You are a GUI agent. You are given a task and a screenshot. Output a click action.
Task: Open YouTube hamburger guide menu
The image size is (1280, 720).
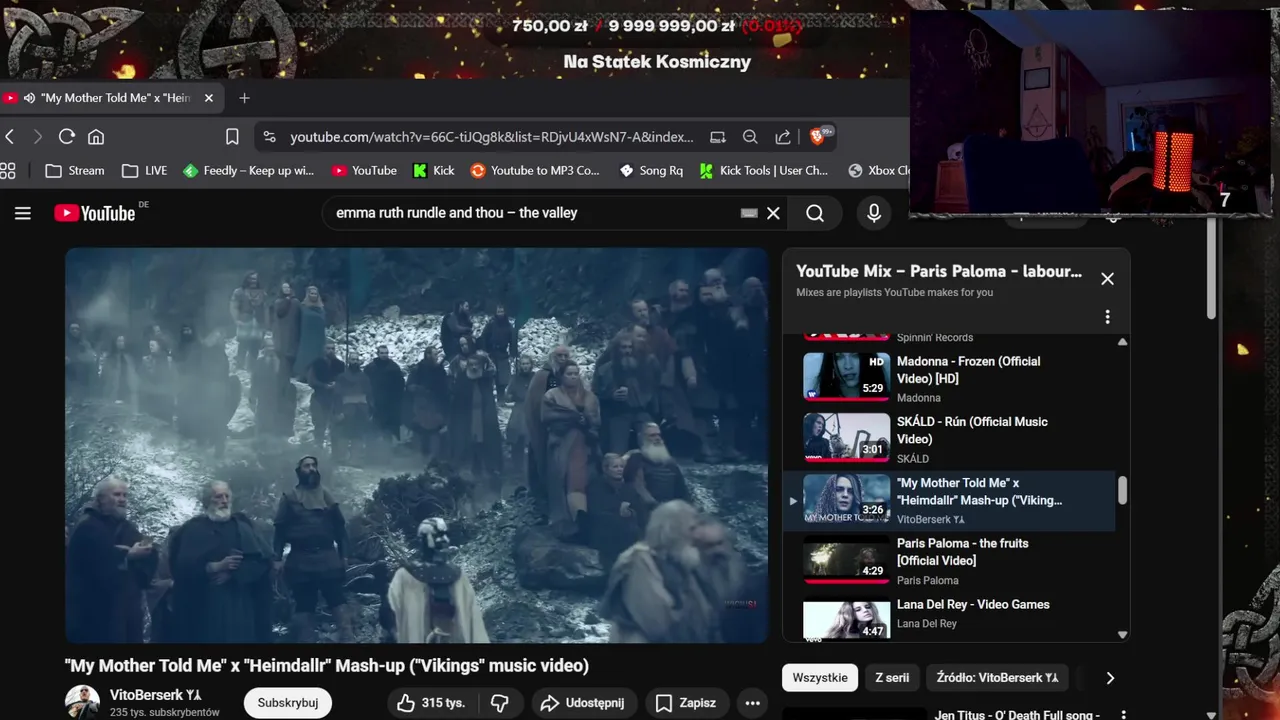click(23, 213)
